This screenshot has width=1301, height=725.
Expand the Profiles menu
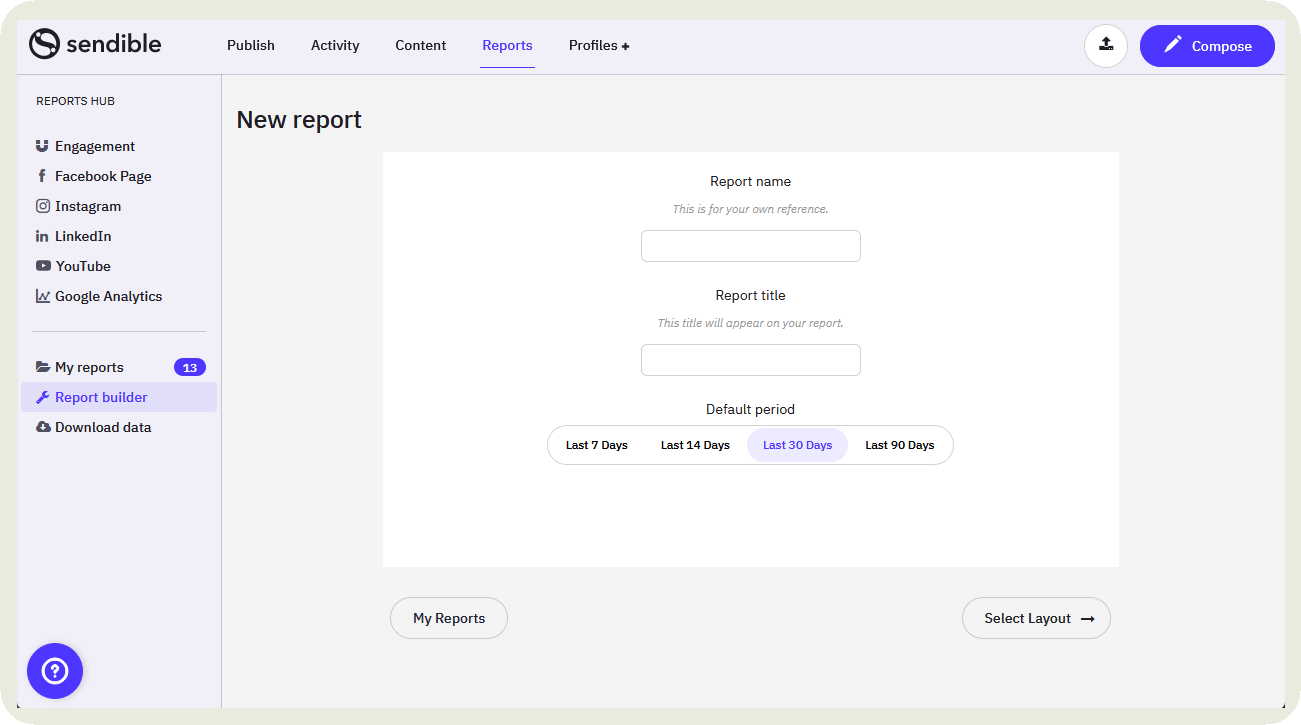(x=598, y=45)
